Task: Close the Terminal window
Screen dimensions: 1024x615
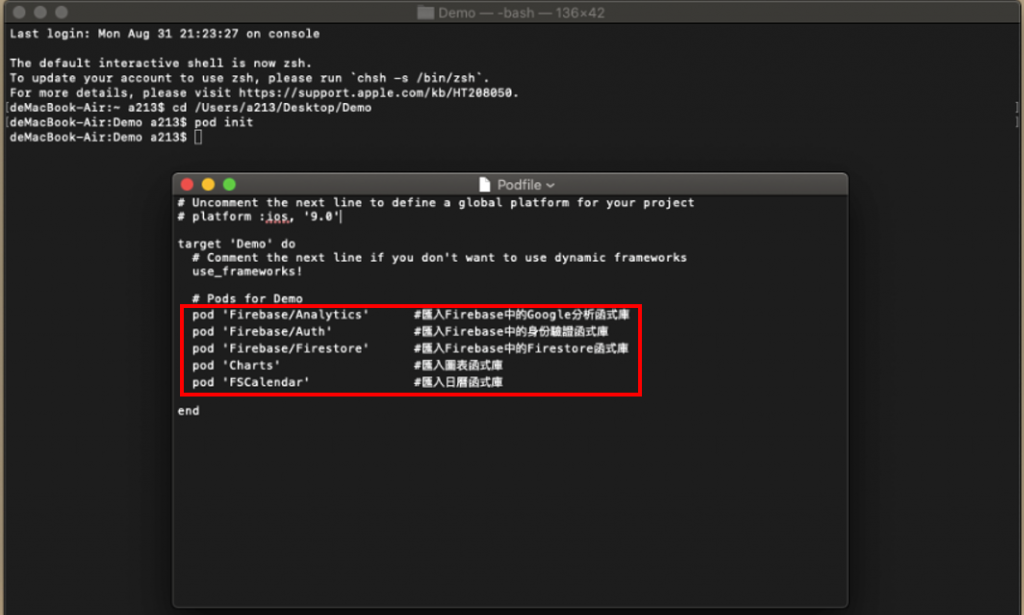Action: 19,12
